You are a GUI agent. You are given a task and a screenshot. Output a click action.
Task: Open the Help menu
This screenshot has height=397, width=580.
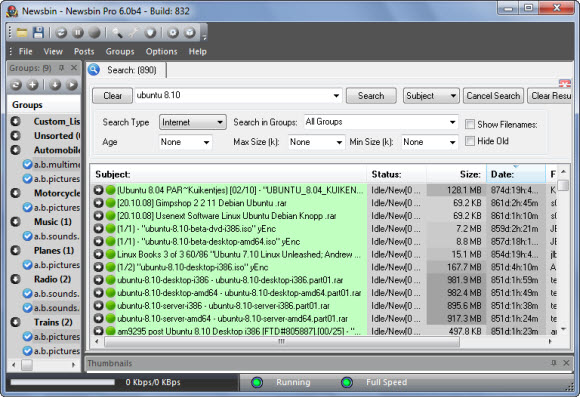[x=198, y=51]
